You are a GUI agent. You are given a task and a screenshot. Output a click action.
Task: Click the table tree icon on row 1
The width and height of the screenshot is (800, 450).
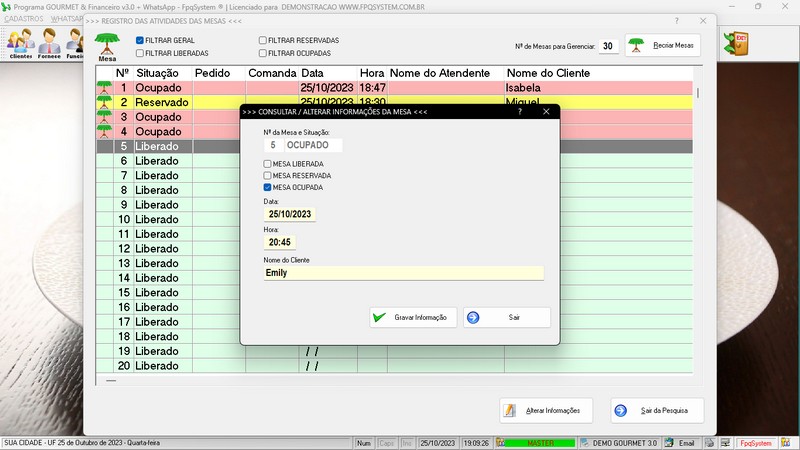coord(104,87)
